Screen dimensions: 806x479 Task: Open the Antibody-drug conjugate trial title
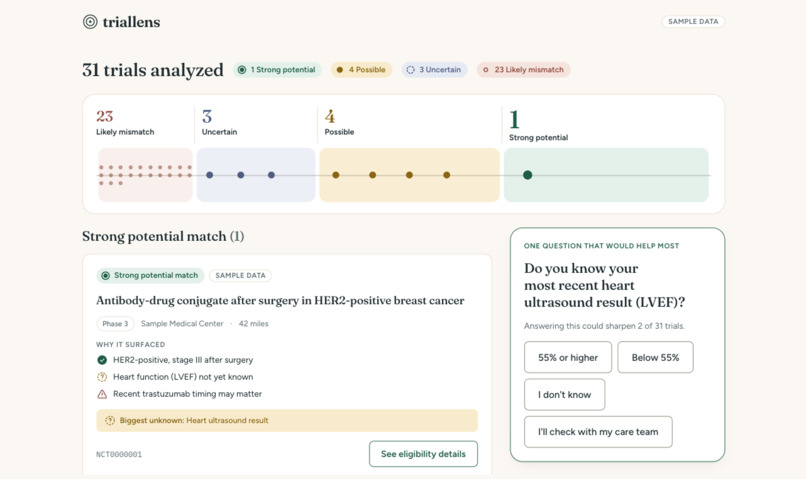click(280, 301)
